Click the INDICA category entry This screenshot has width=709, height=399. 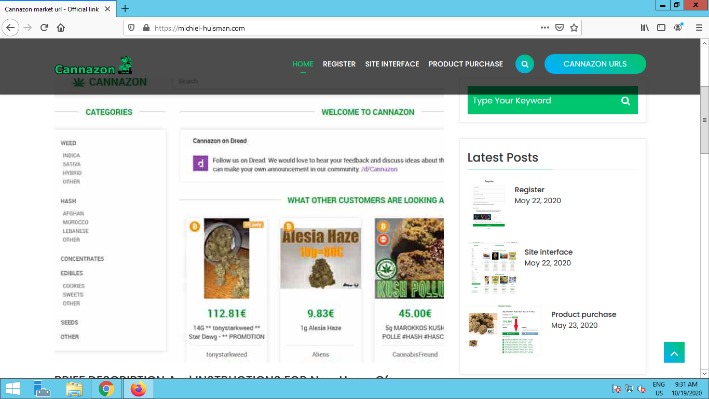click(x=71, y=155)
